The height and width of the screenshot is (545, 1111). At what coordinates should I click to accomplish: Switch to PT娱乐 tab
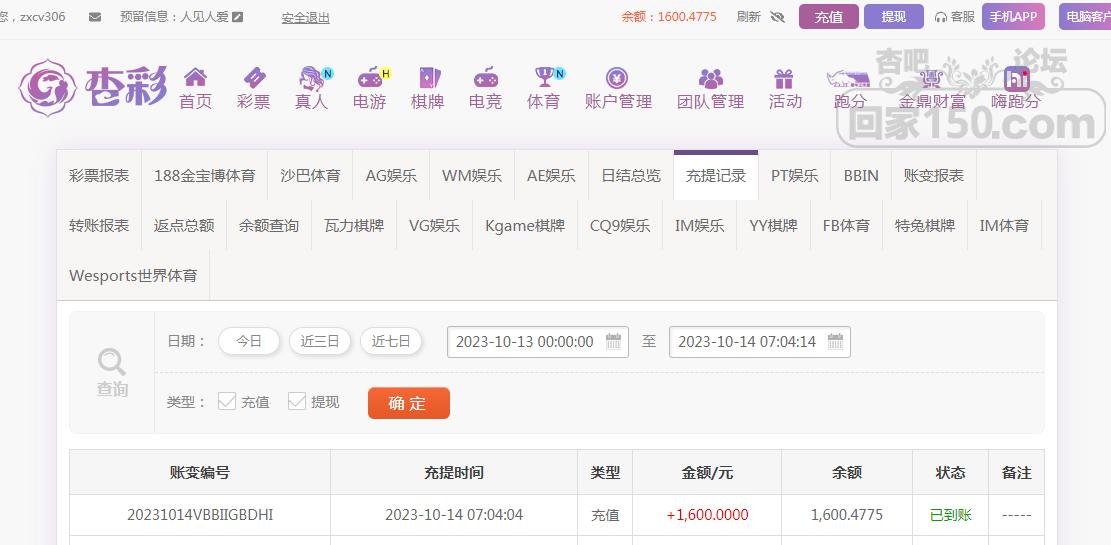(x=795, y=176)
